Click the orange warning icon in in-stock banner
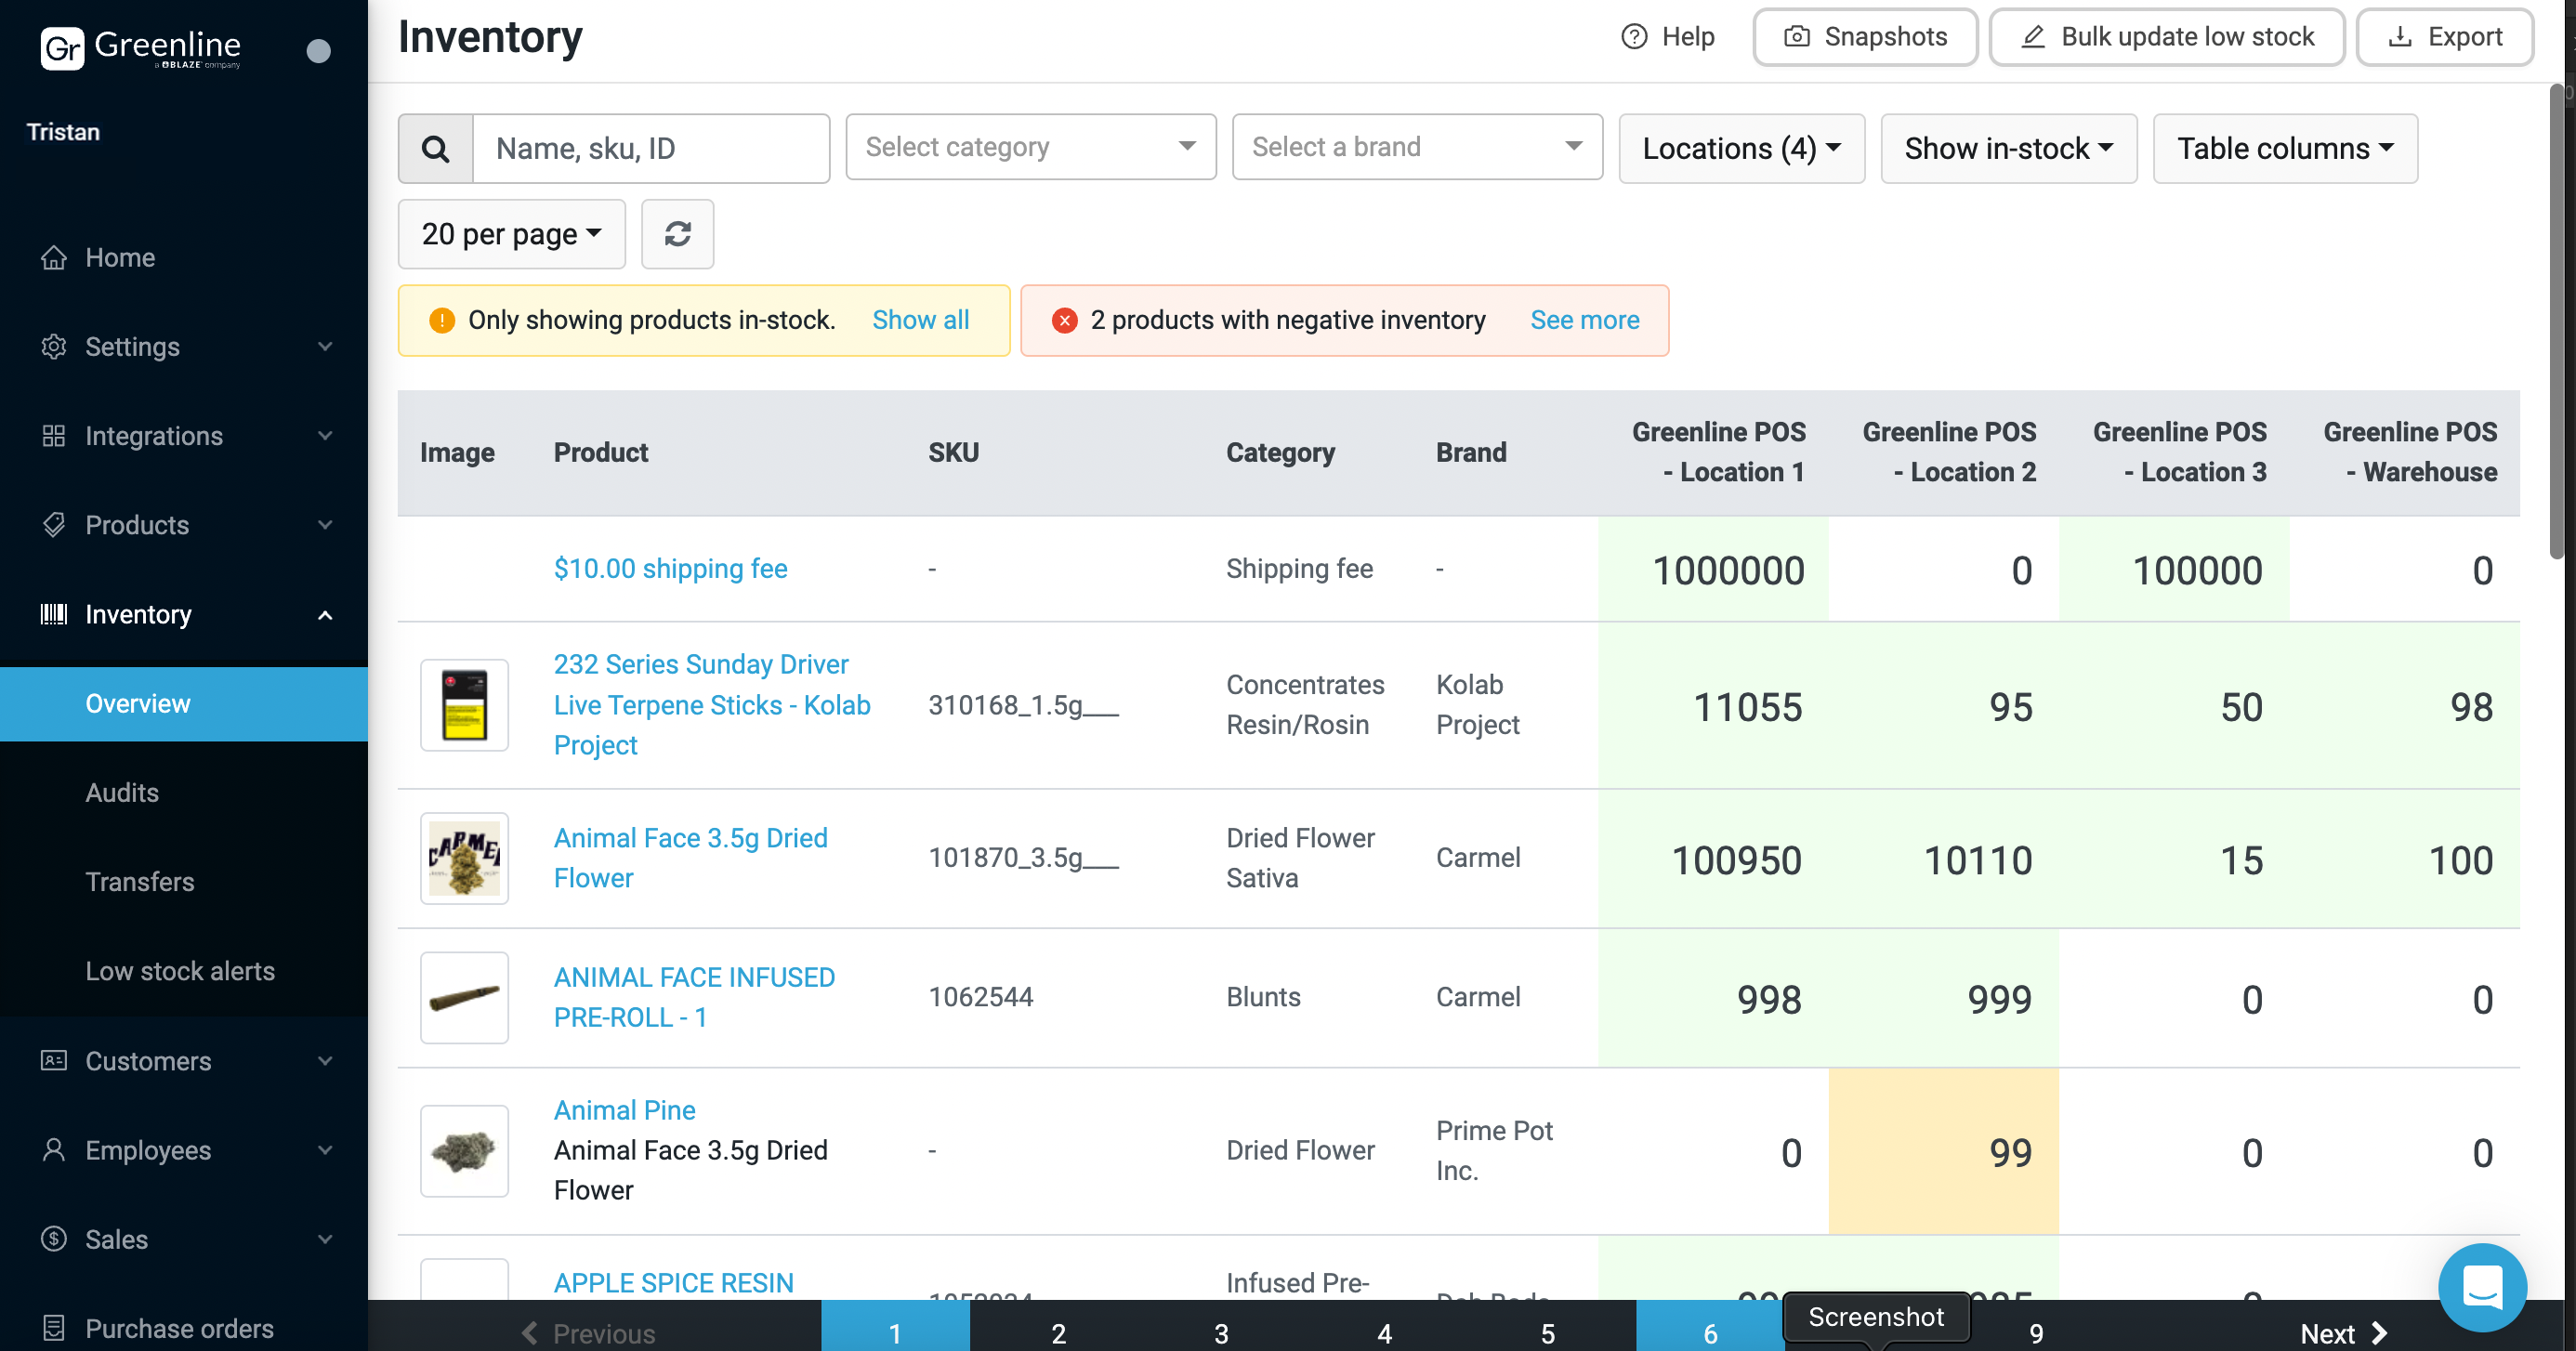The height and width of the screenshot is (1351, 2576). click(x=441, y=320)
